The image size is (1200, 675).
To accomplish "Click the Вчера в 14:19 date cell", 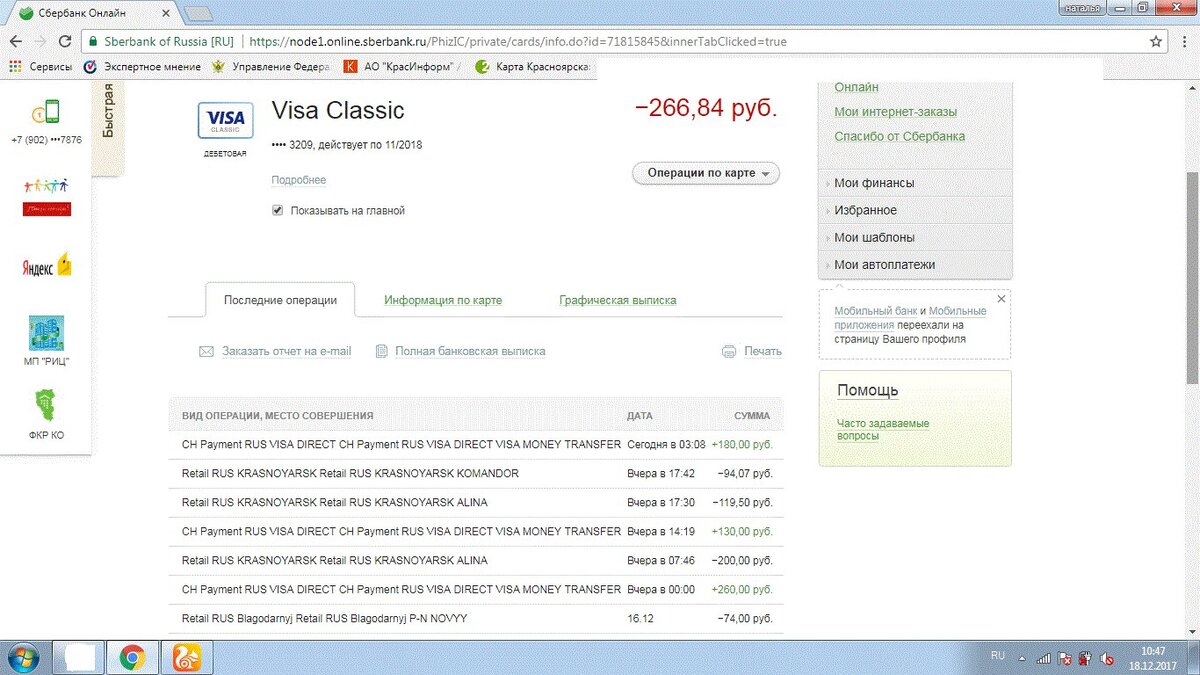I will click(660, 532).
